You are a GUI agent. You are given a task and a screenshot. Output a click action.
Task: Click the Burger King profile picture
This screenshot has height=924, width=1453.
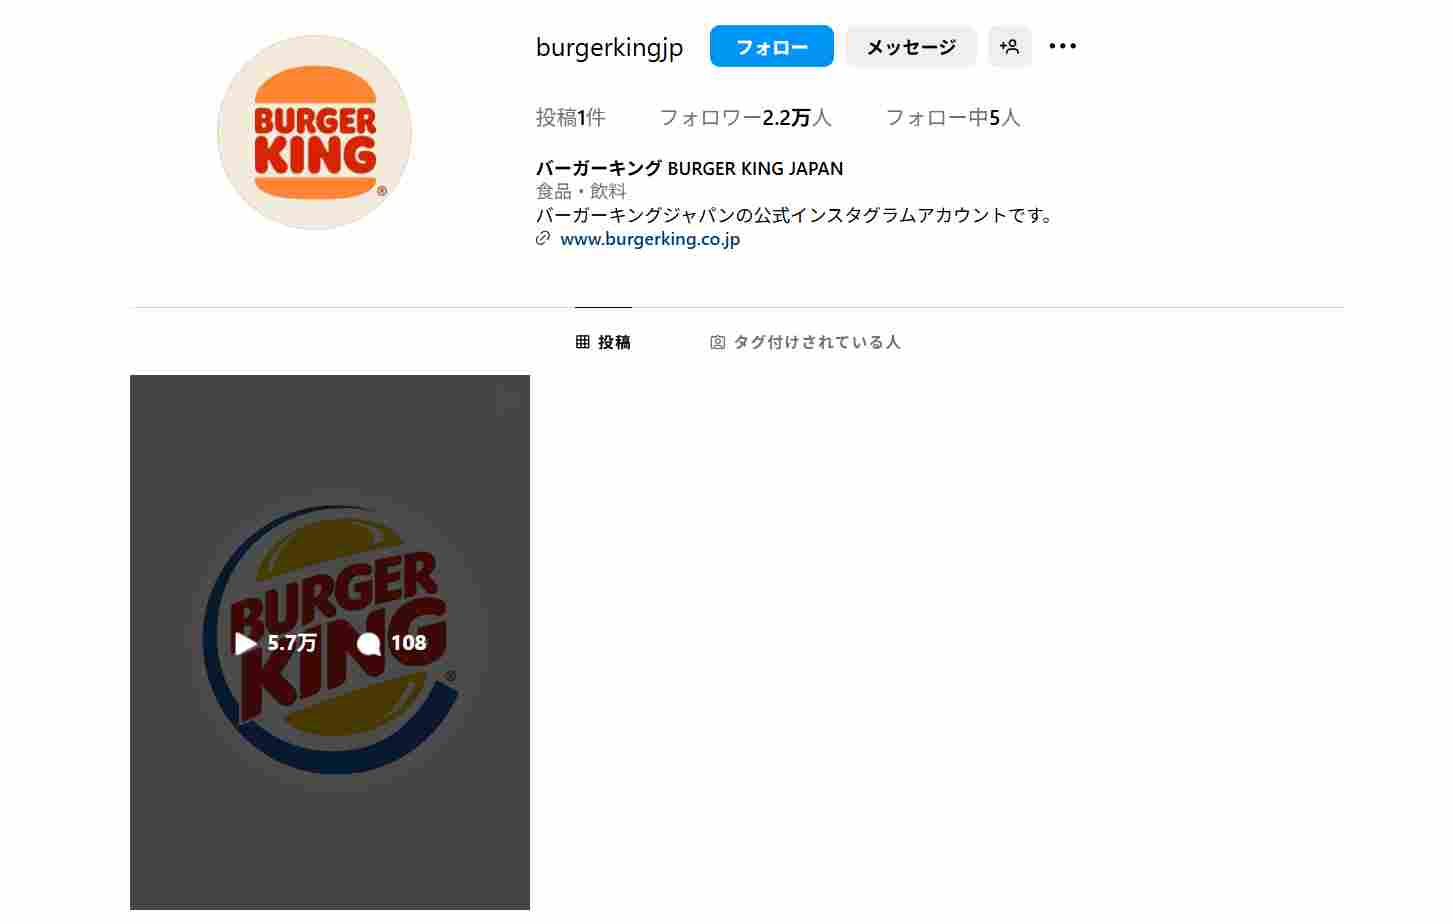[x=314, y=132]
